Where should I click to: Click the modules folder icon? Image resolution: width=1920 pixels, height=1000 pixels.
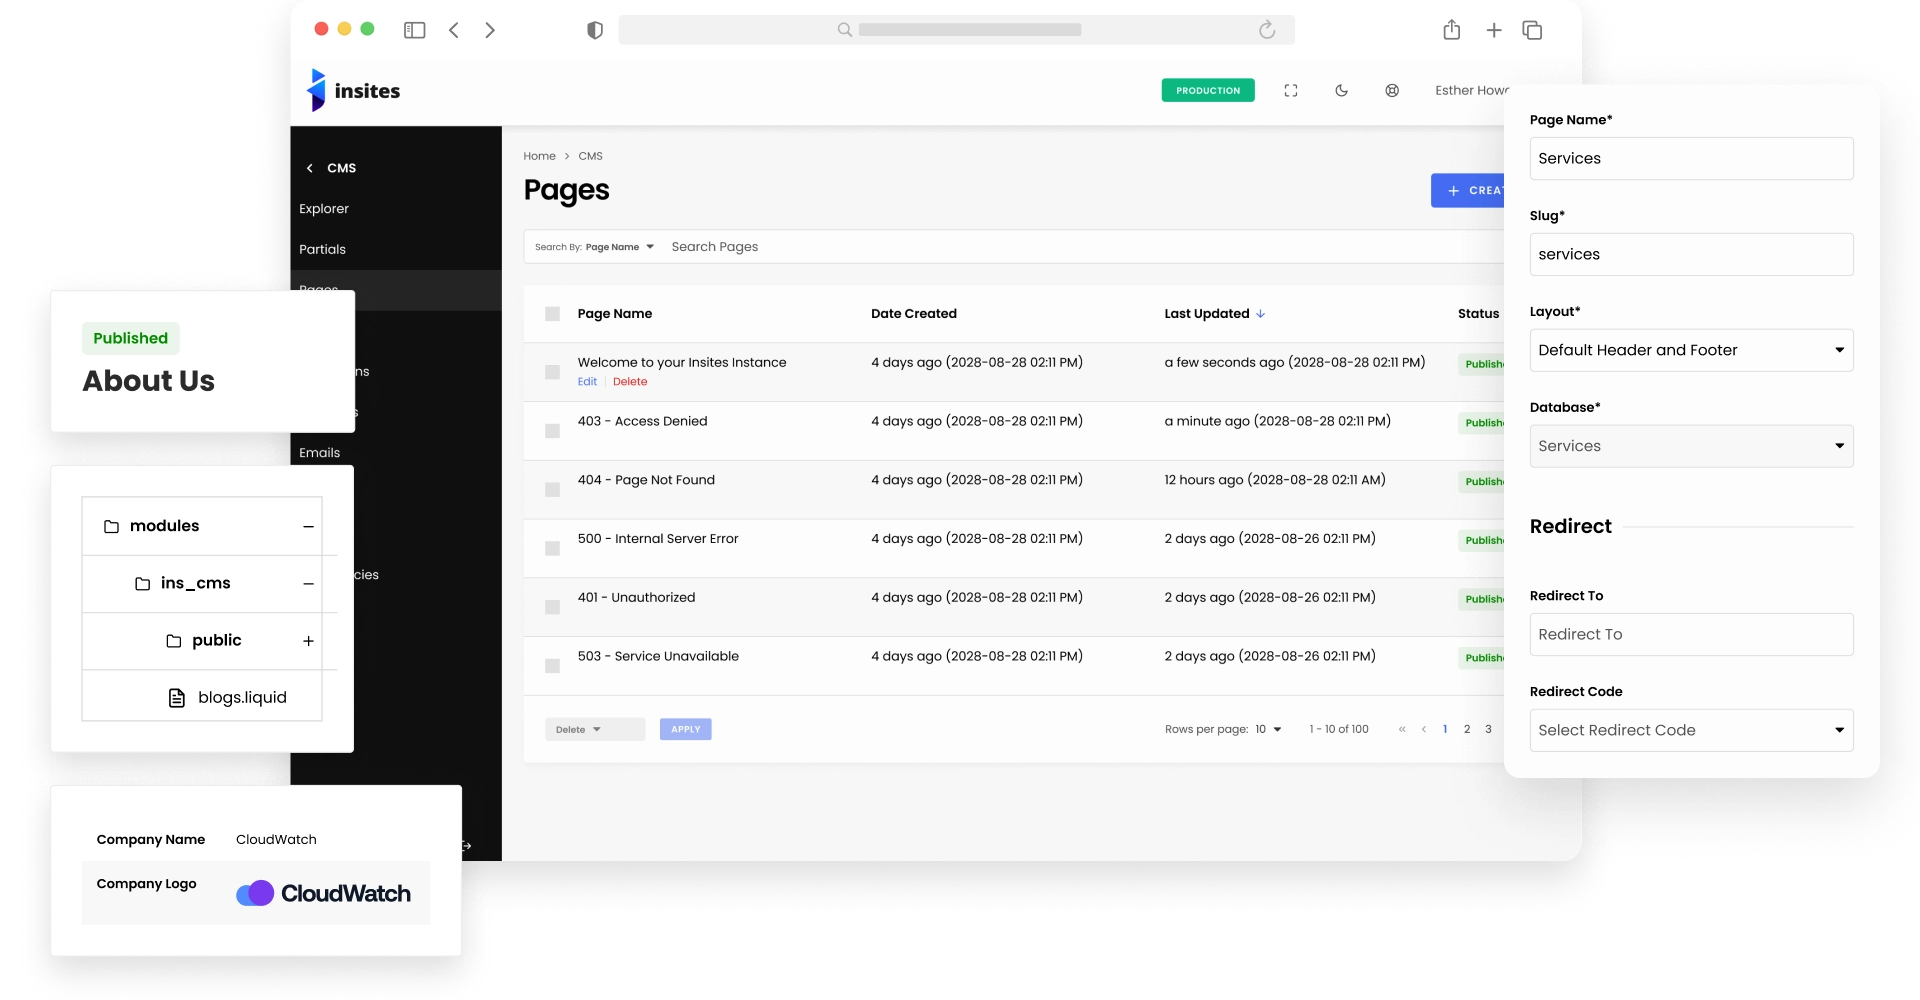coord(112,526)
